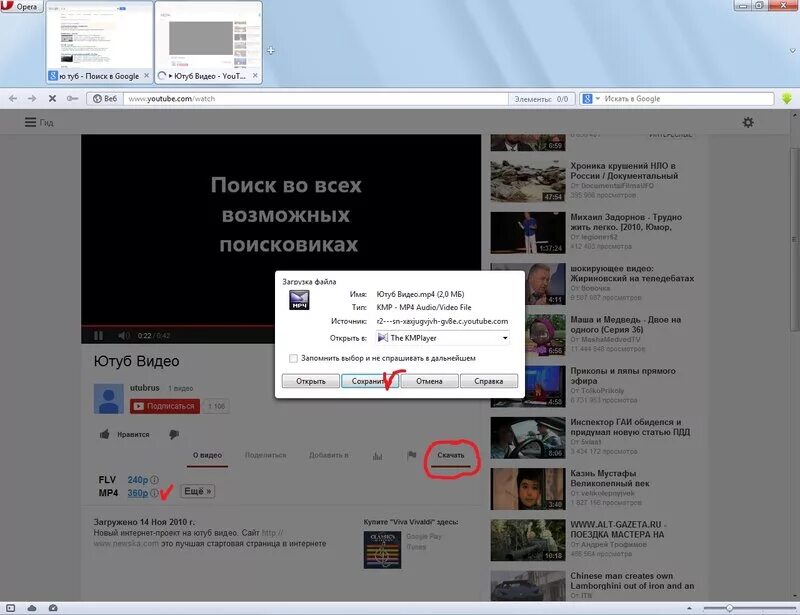Click the Отмена button in download dialog

[x=429, y=381]
